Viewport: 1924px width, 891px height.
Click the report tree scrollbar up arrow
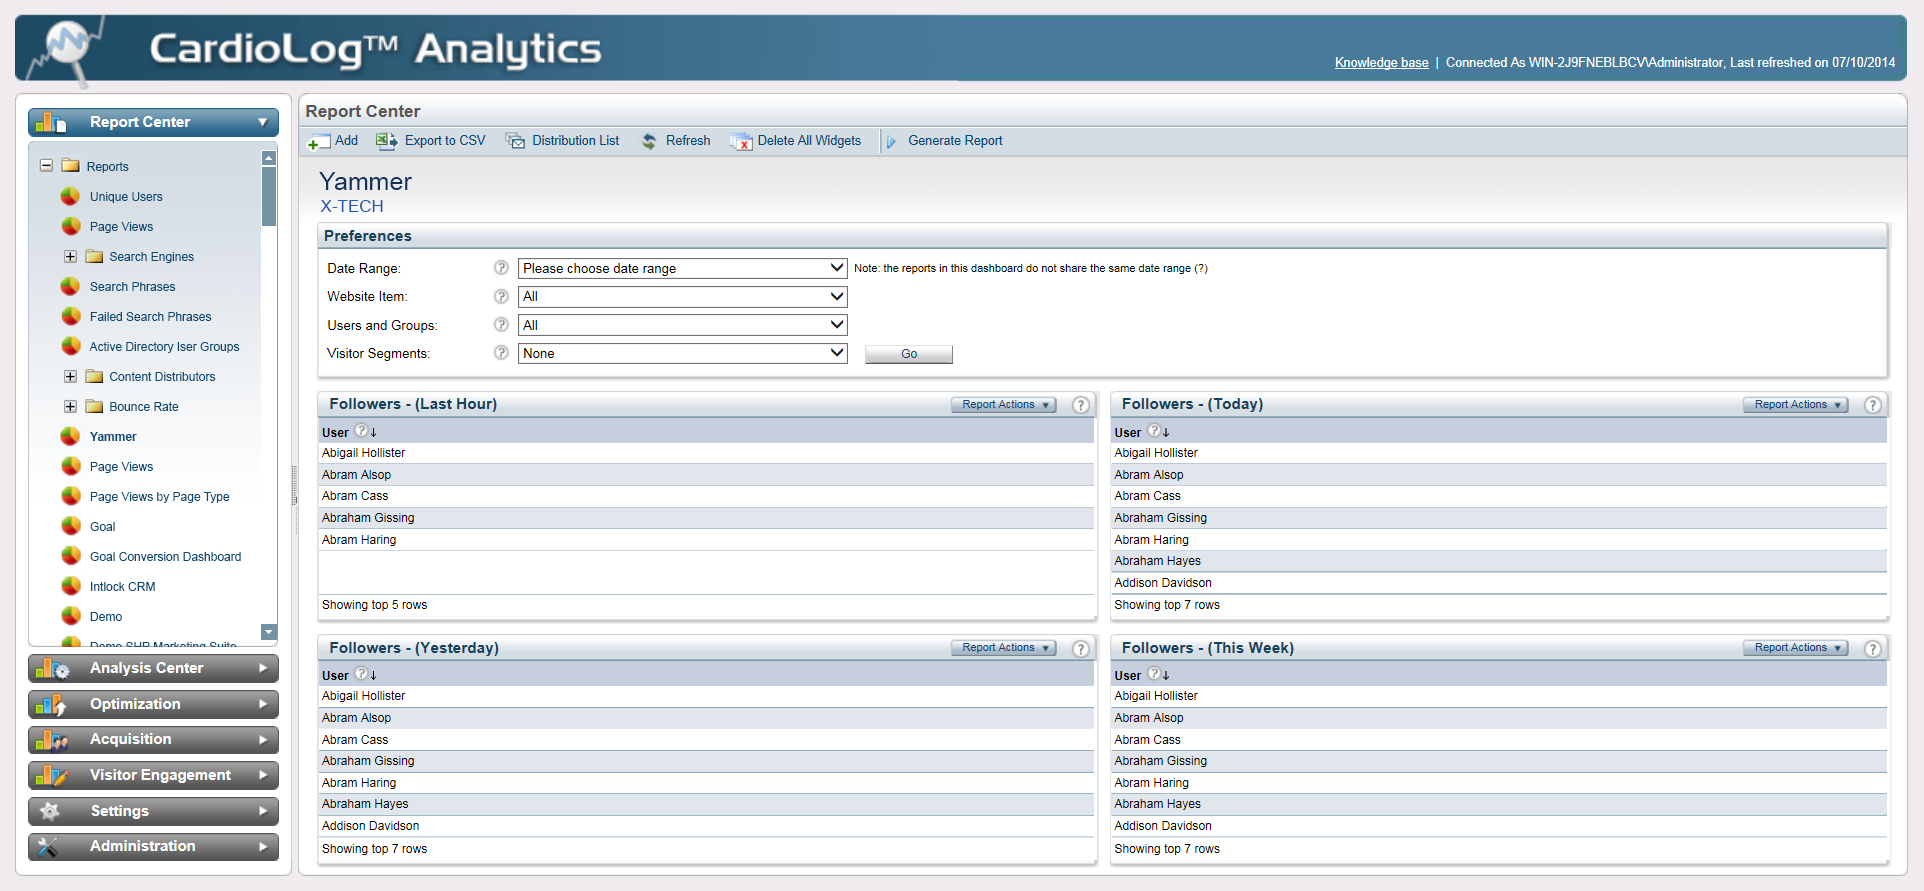268,158
